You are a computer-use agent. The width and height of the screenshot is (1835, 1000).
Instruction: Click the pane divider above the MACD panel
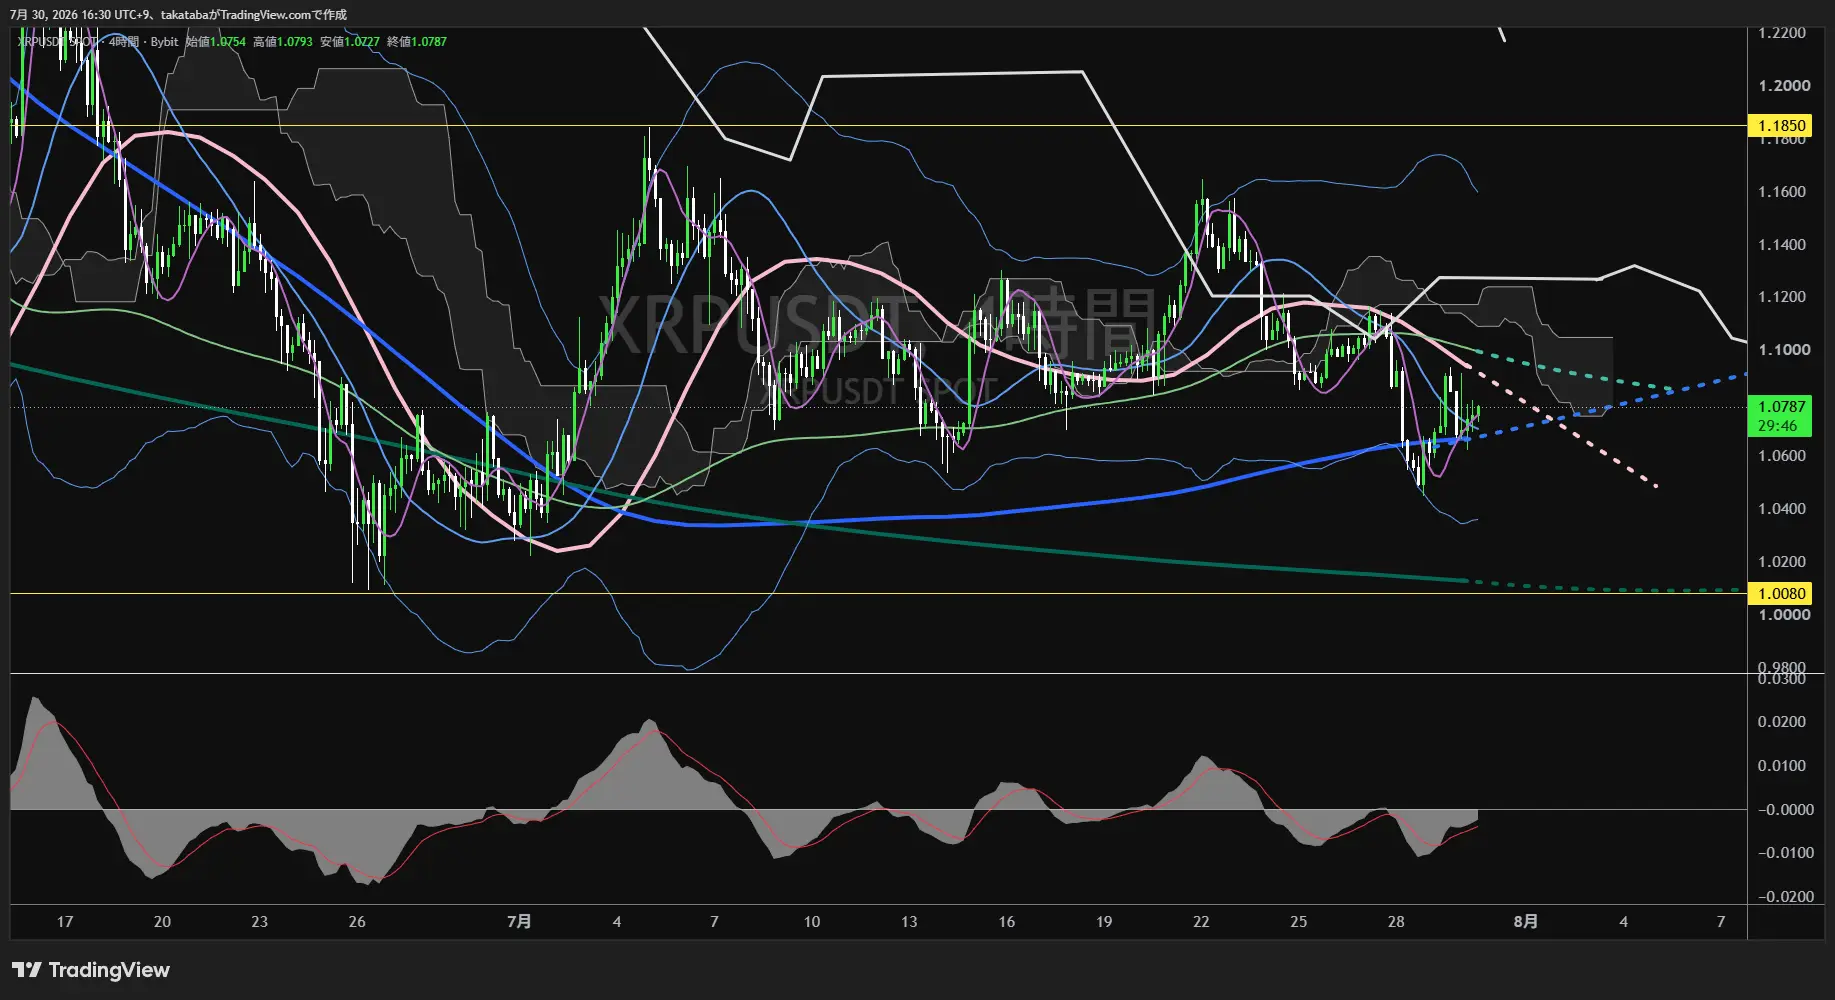[878, 674]
